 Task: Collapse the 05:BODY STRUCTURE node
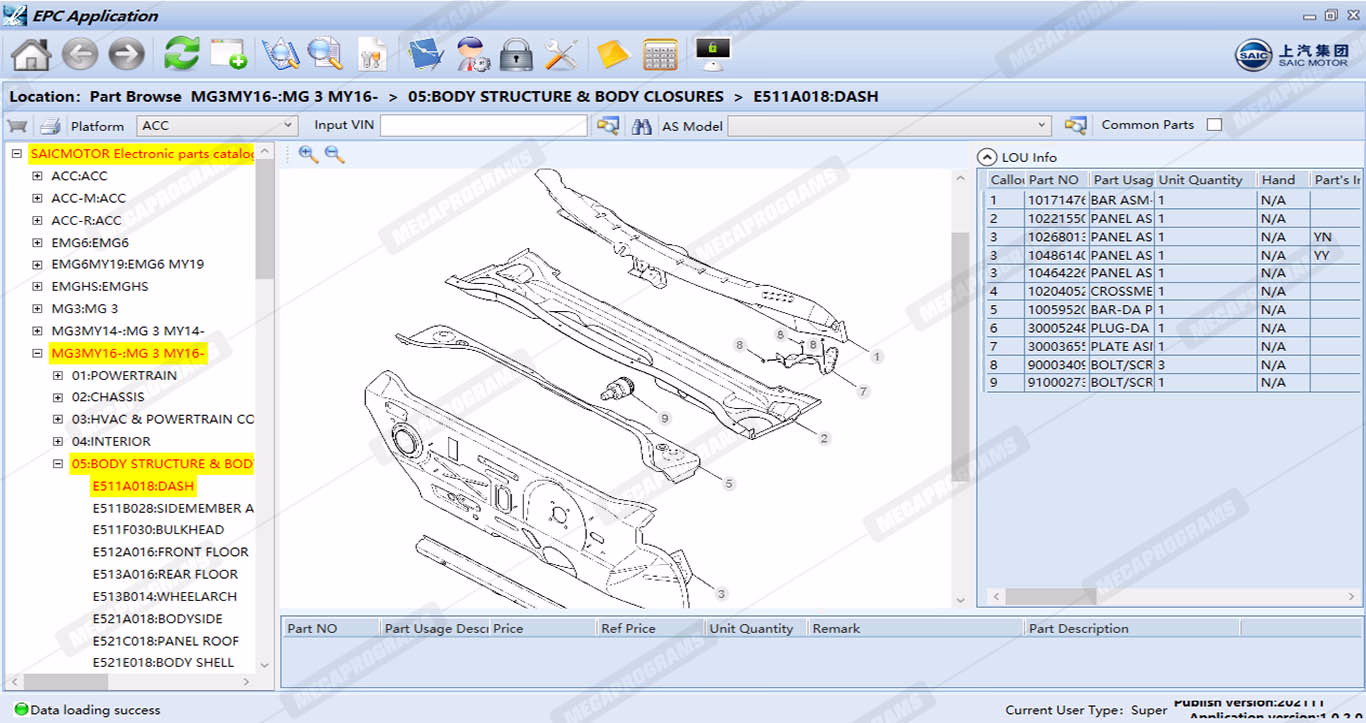[x=57, y=464]
